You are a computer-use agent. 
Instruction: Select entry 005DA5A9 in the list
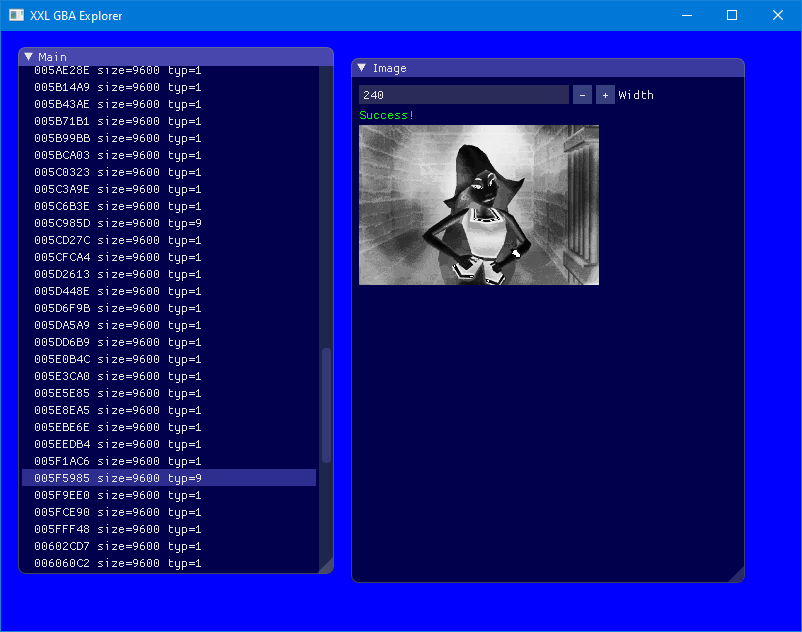(169, 325)
